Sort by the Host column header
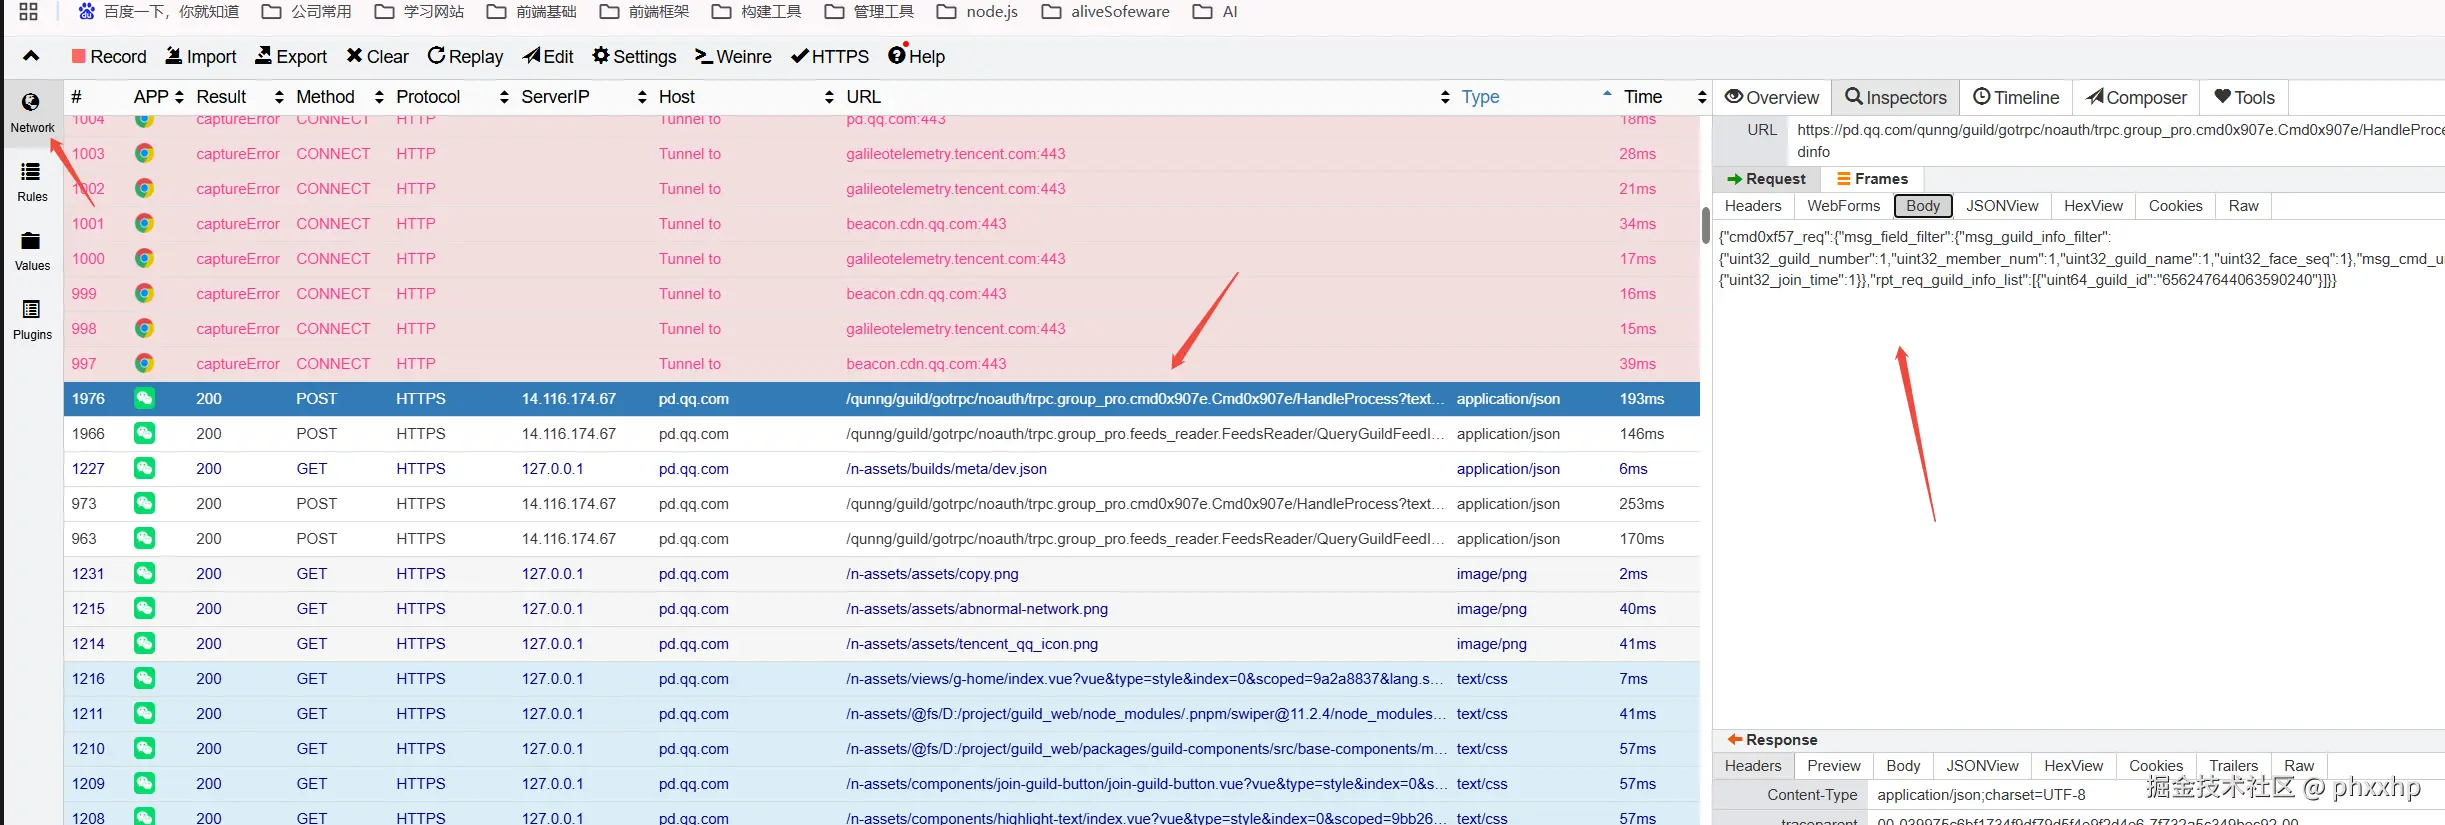Screen dimensions: 2445x825 (x=746, y=97)
